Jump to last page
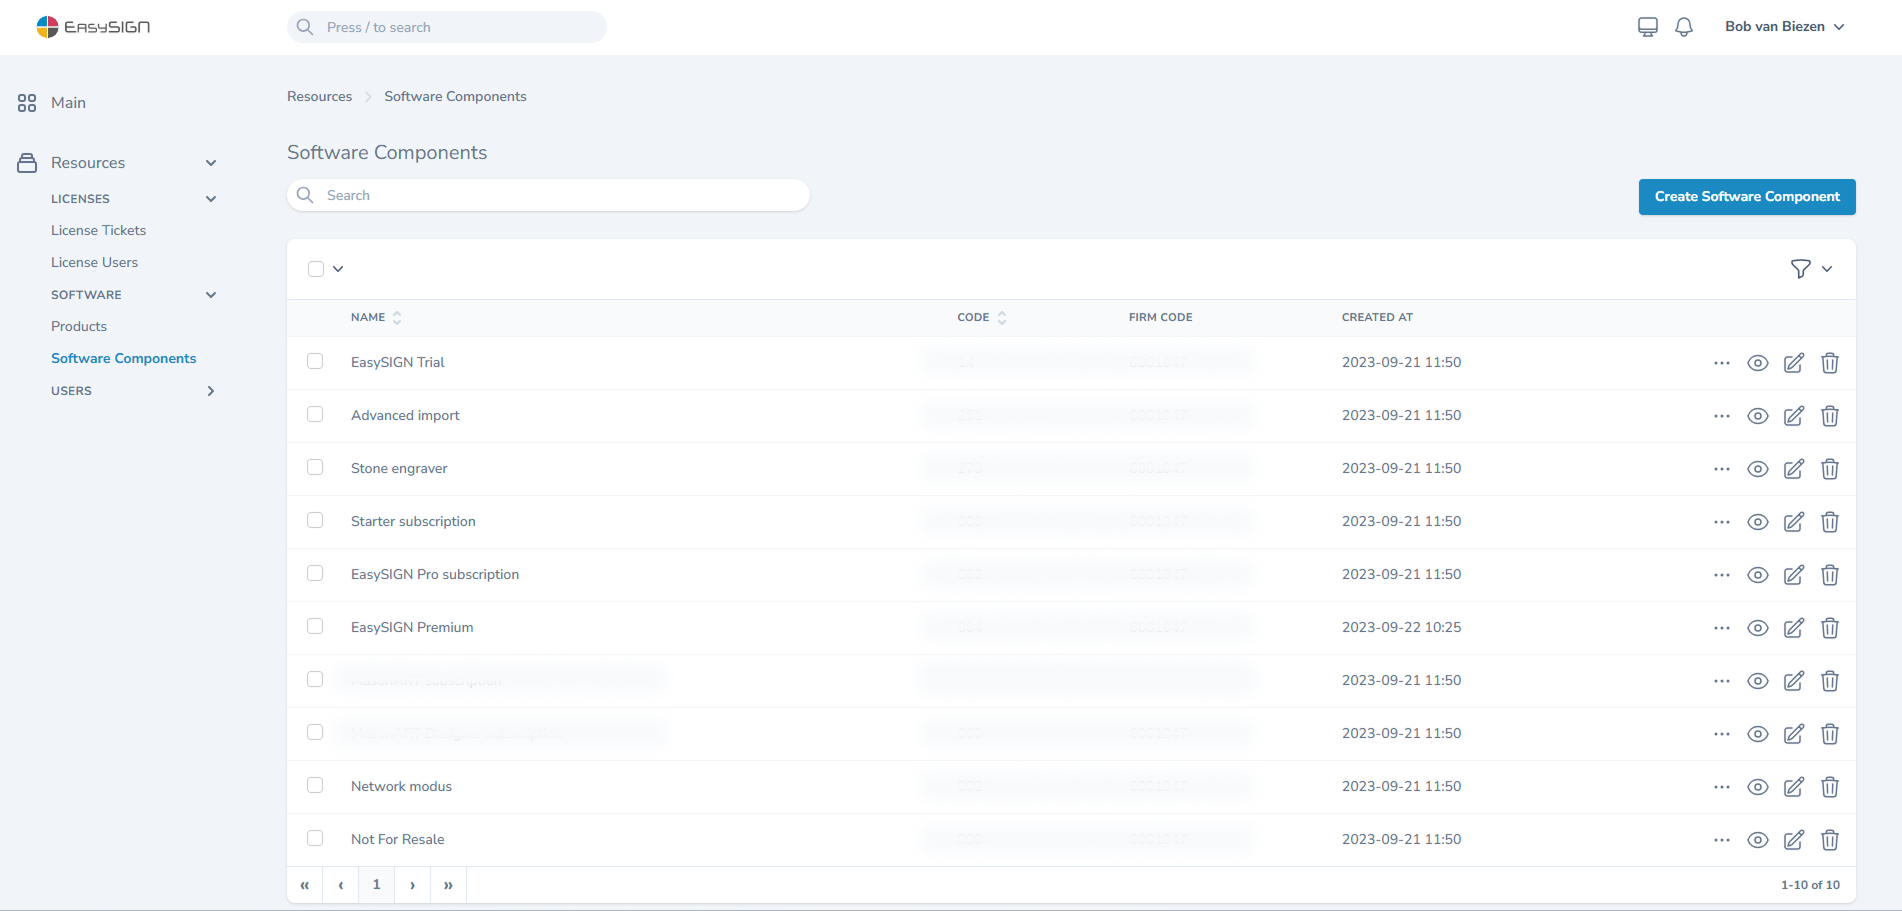1902x911 pixels. pyautogui.click(x=449, y=885)
